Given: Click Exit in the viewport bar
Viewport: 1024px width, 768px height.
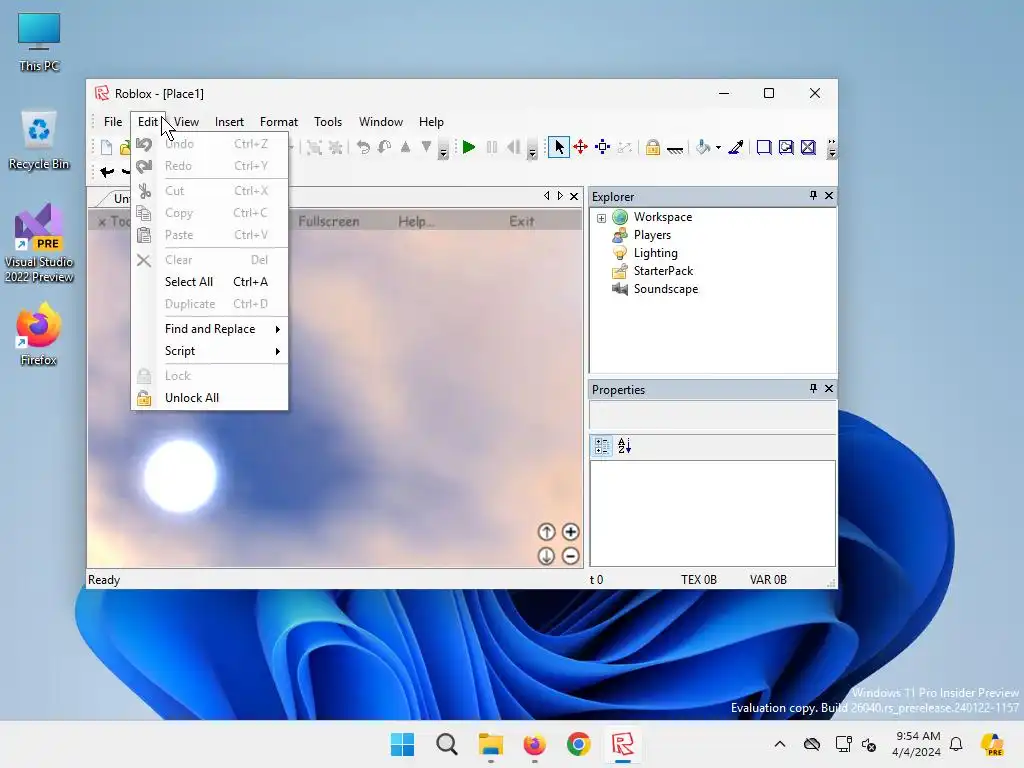Looking at the screenshot, I should tap(522, 222).
